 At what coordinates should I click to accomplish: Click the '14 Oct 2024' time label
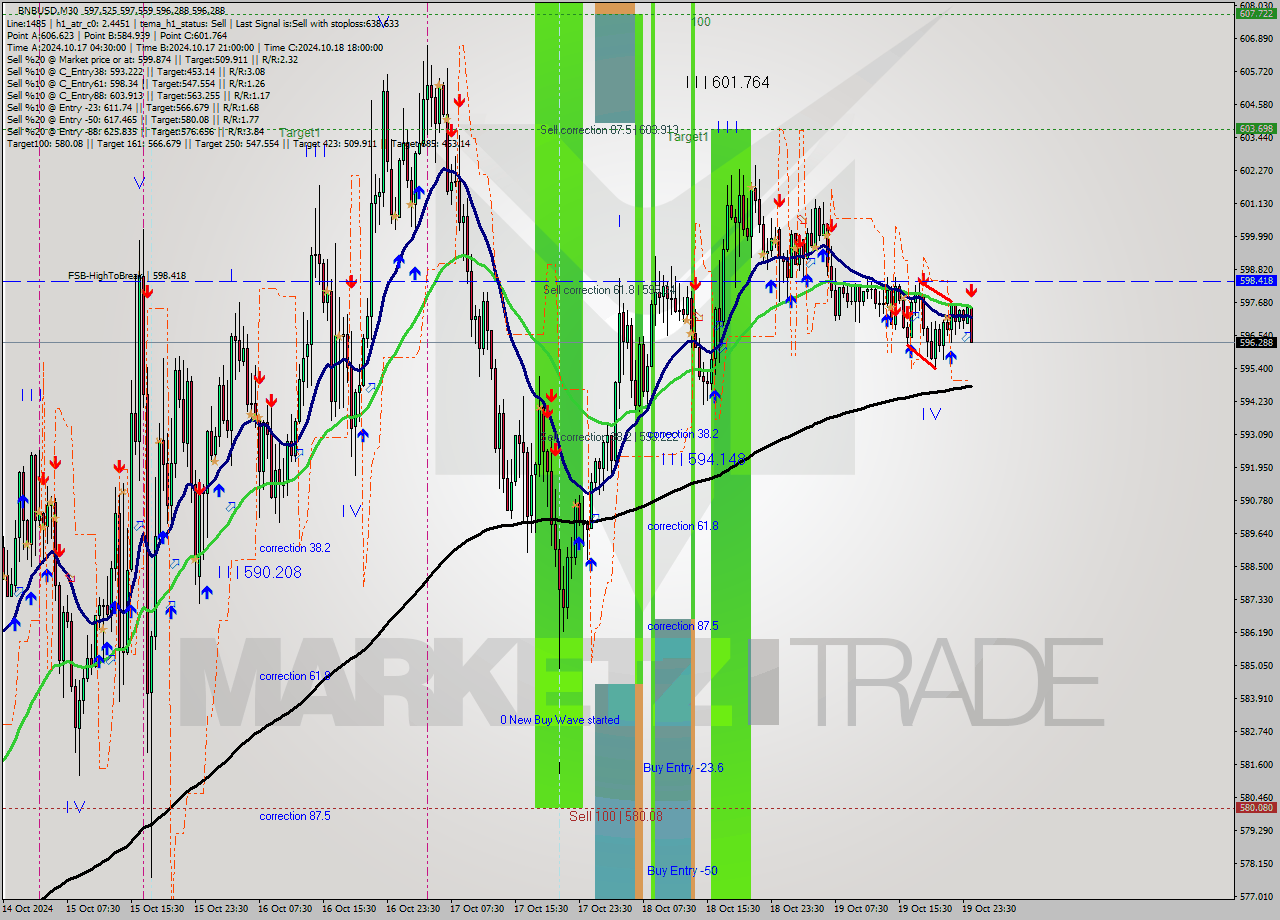[x=27, y=909]
